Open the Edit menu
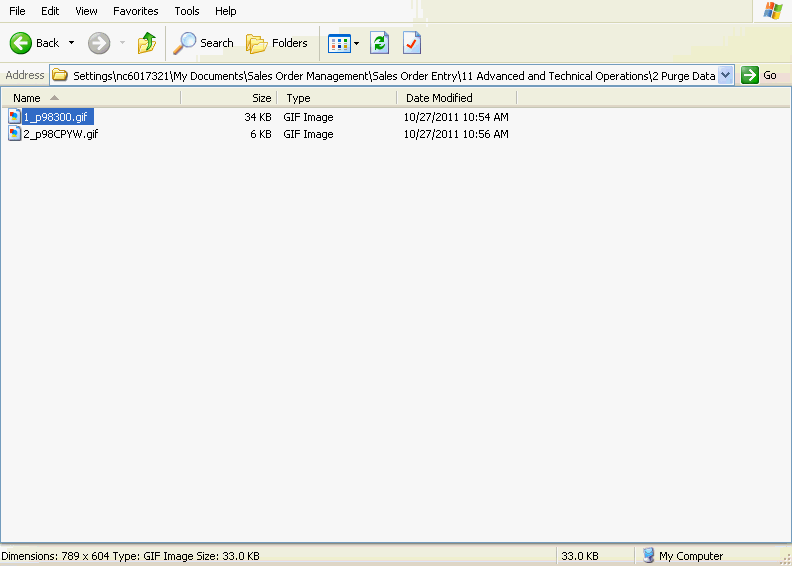The width and height of the screenshot is (792, 566). (x=50, y=11)
